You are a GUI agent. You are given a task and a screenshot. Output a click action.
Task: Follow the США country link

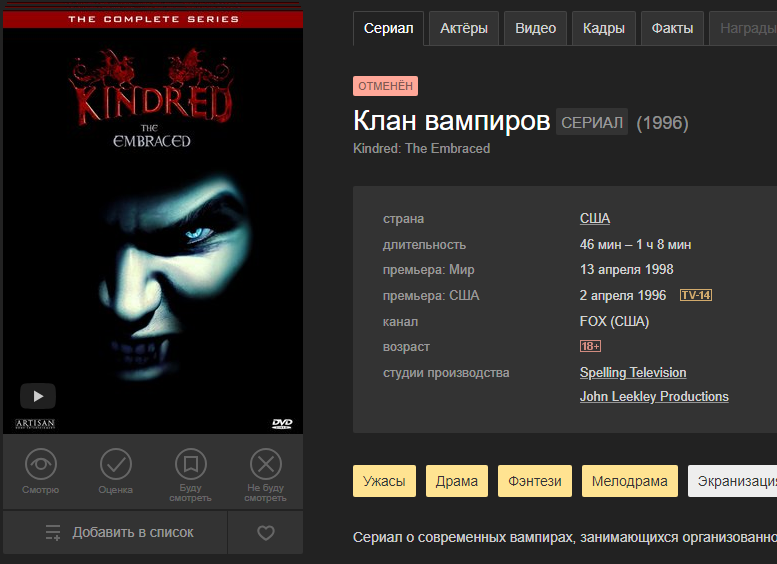595,219
